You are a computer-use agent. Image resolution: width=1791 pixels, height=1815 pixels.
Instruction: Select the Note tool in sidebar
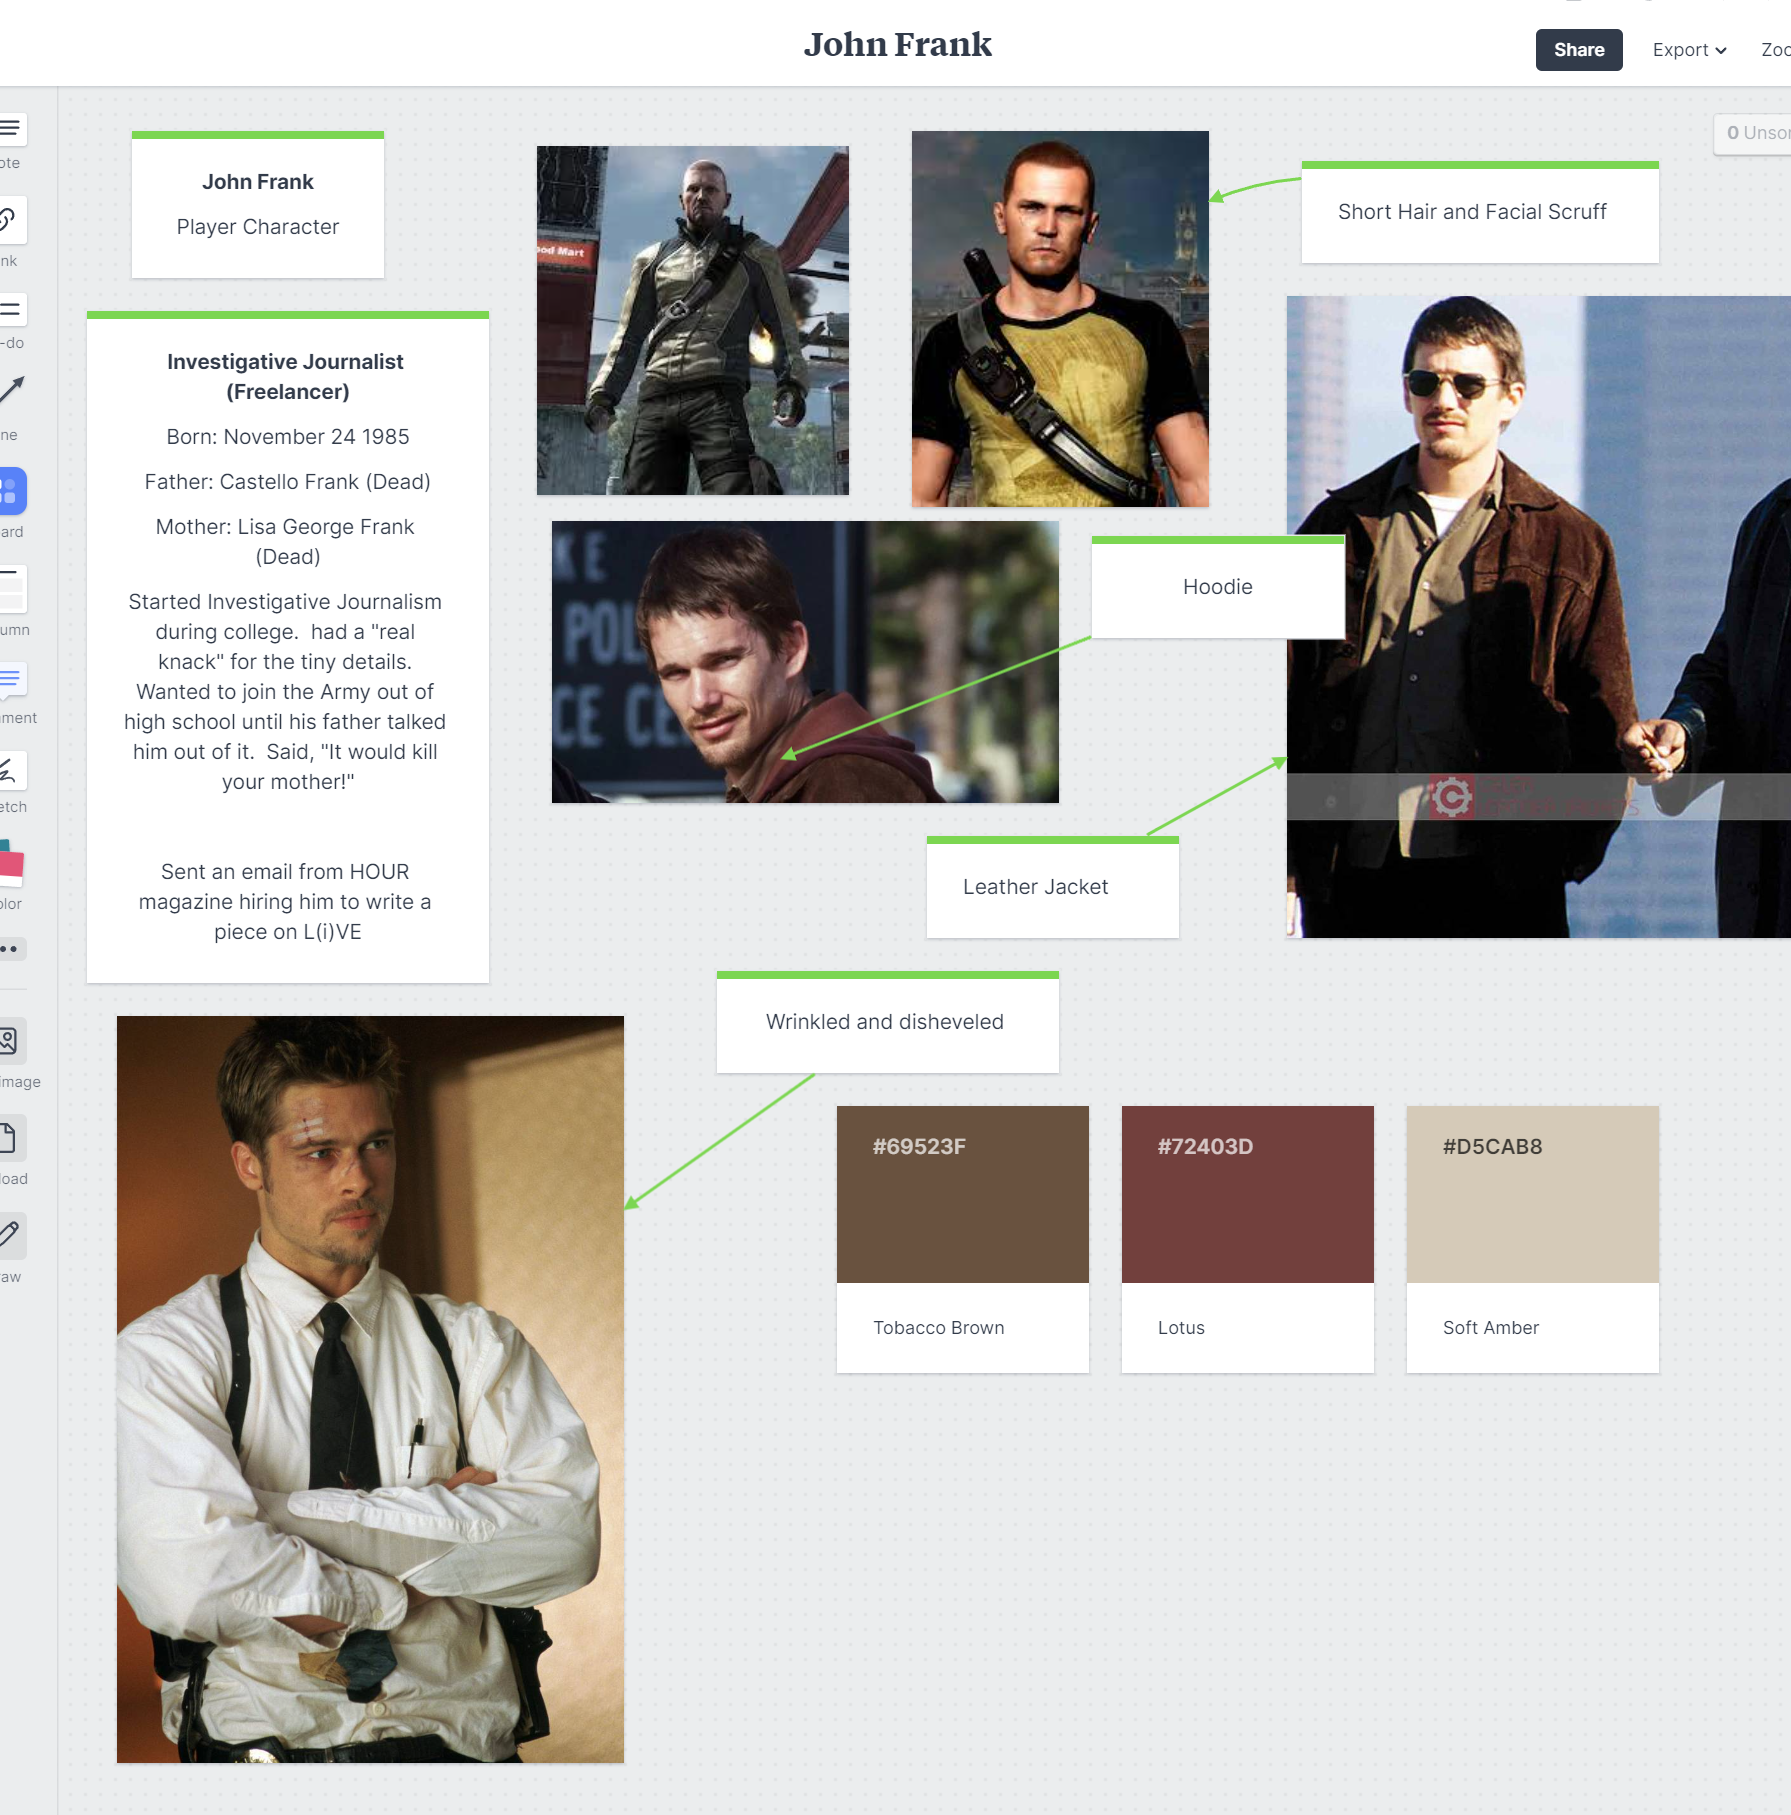click(x=12, y=129)
